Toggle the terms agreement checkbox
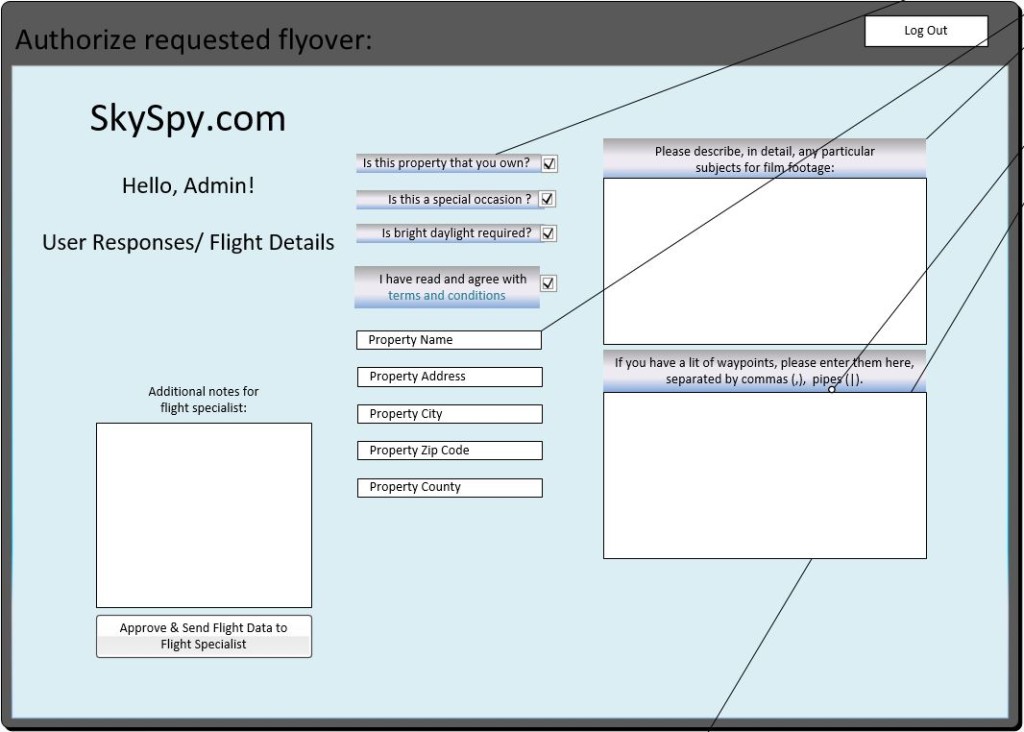Image resolution: width=1024 pixels, height=732 pixels. 548,283
